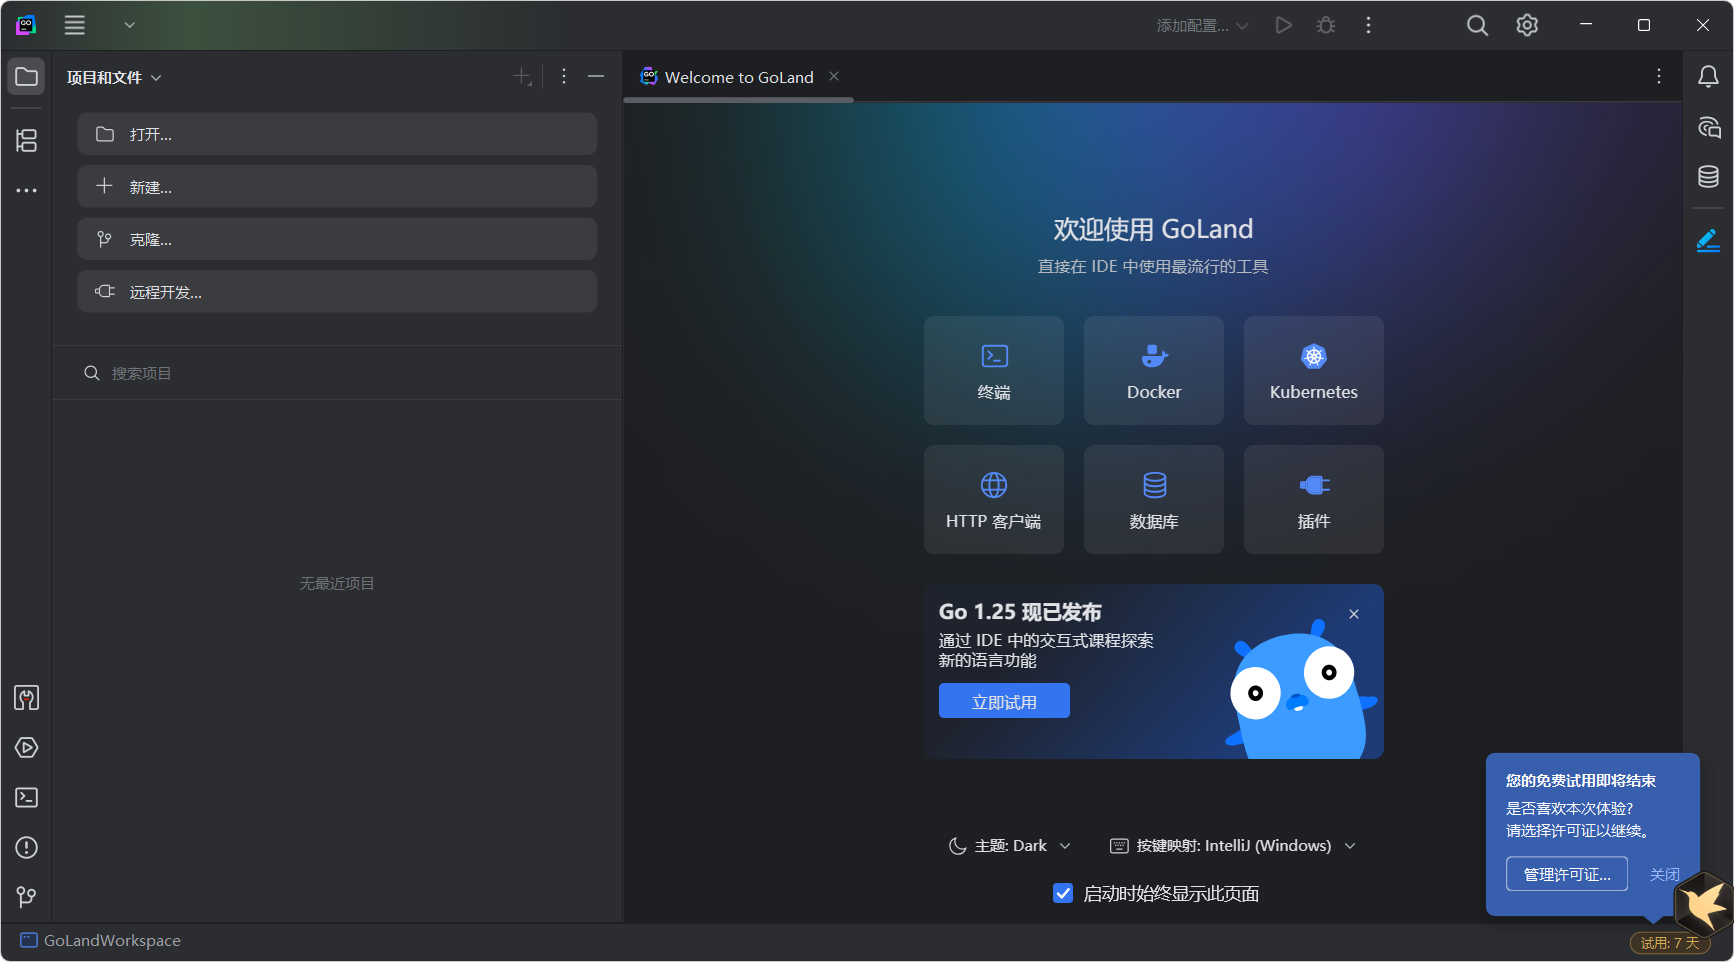This screenshot has width=1734, height=962.
Task: Click the blue pencil edit icon in the right sidebar
Action: tap(1708, 240)
